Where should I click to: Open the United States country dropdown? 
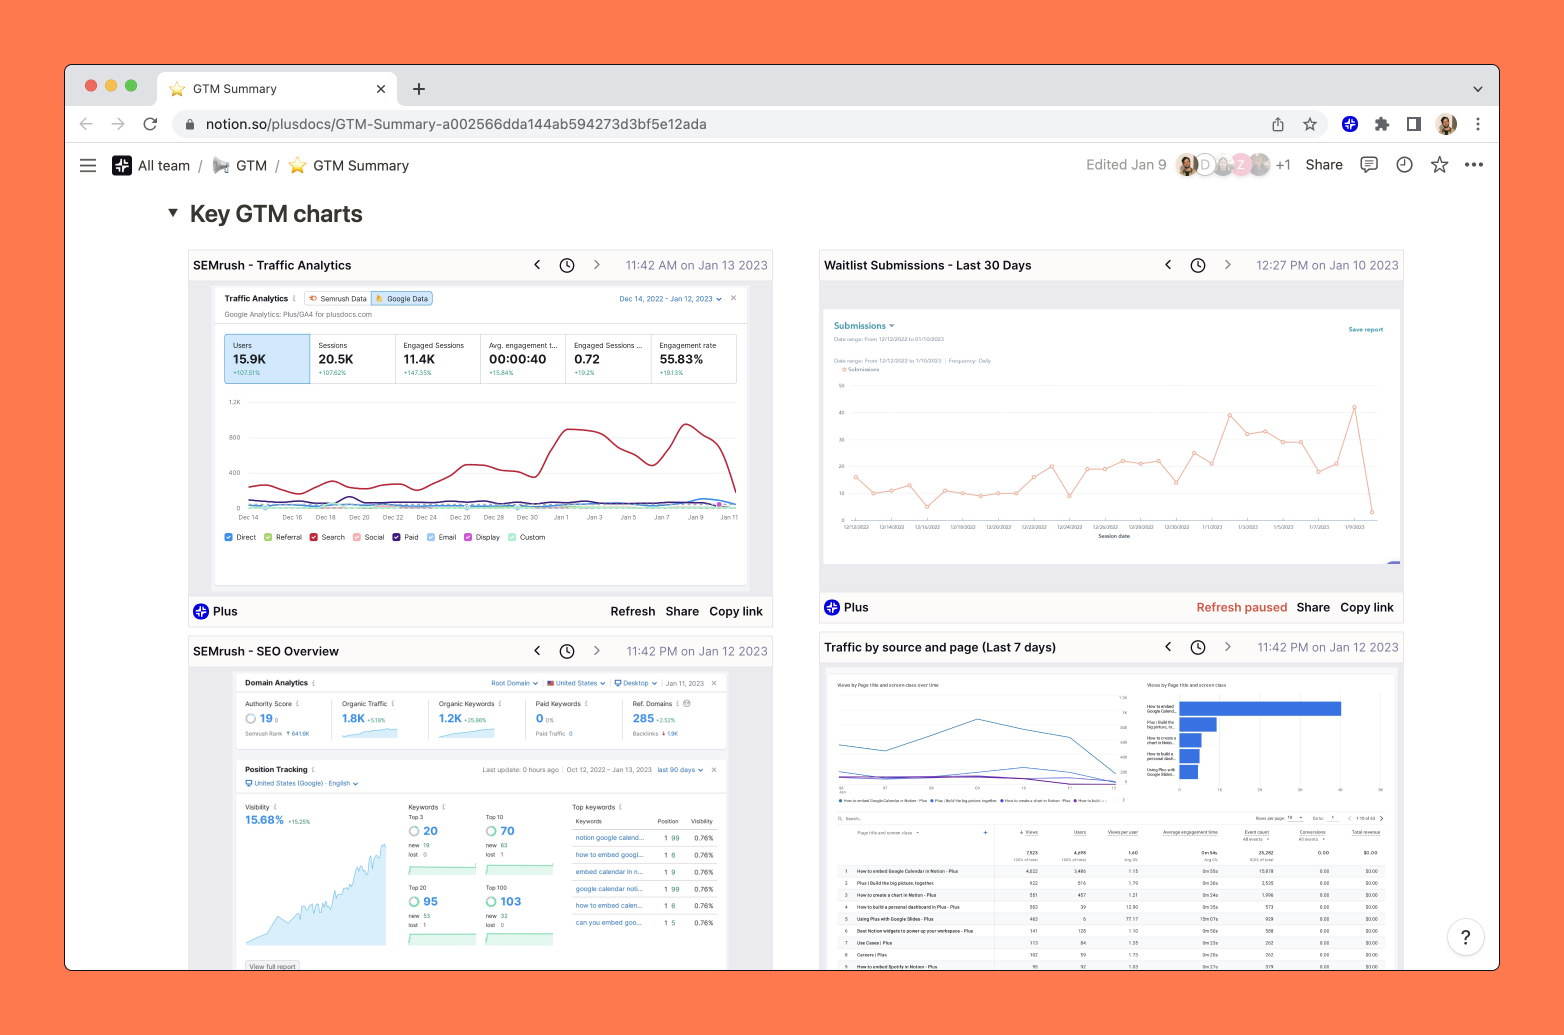pos(576,683)
